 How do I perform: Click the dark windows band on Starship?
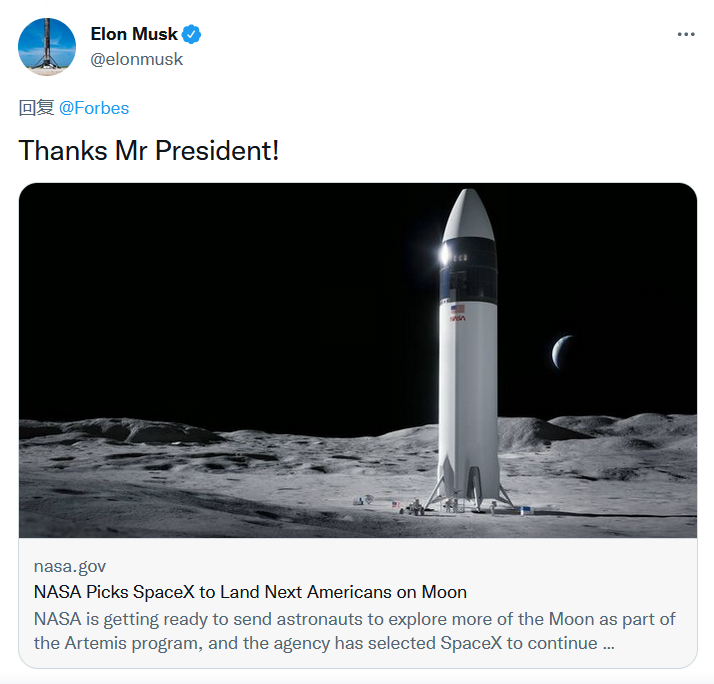pos(470,265)
